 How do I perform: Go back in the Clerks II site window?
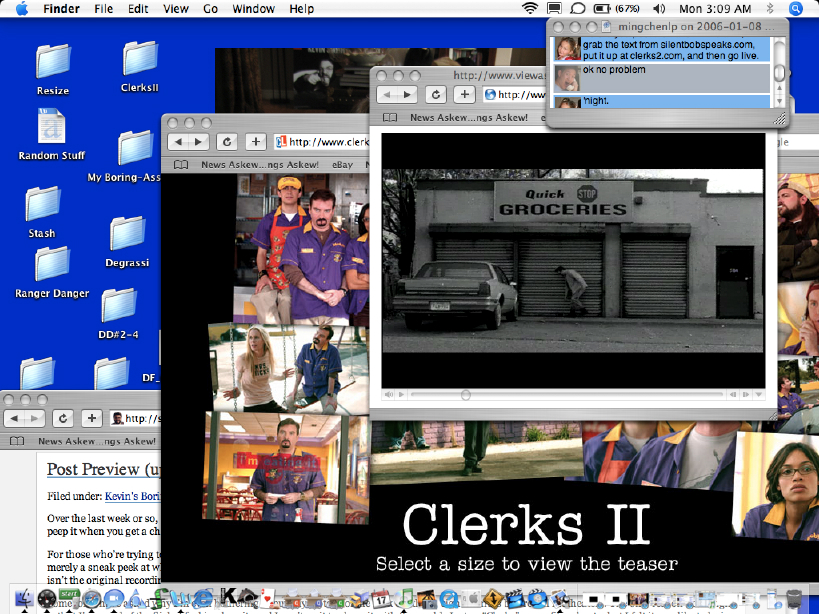click(x=179, y=141)
